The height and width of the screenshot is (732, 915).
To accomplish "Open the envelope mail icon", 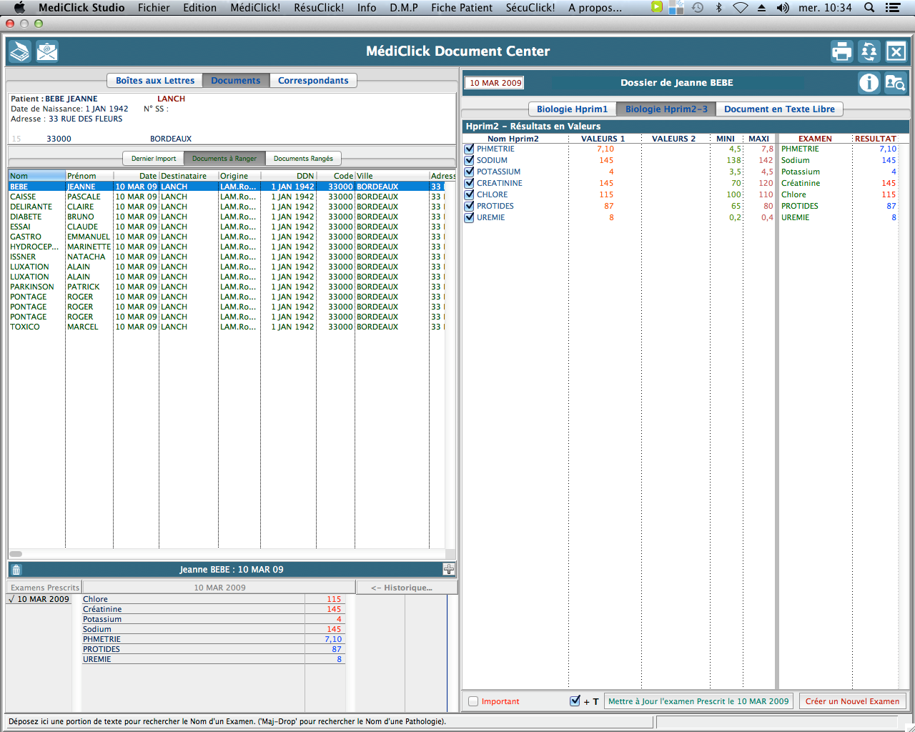I will 47,52.
